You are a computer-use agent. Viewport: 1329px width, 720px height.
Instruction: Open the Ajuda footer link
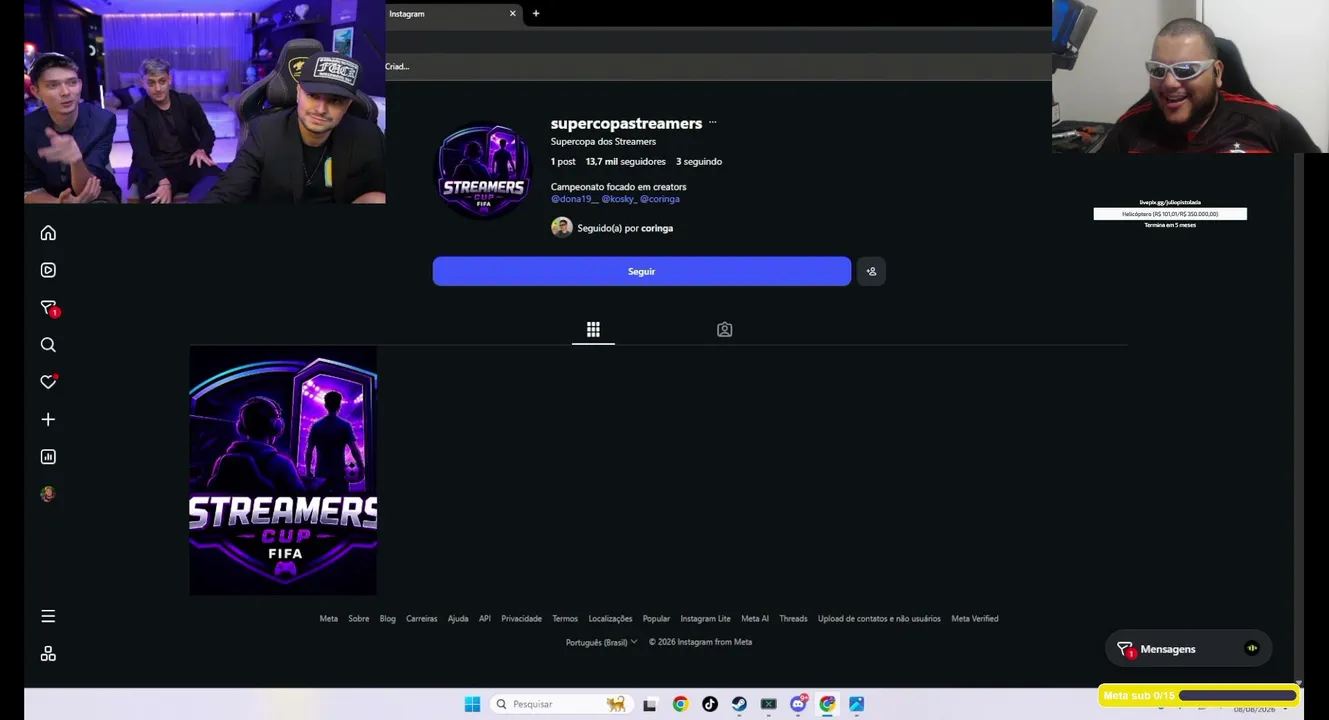[x=458, y=619]
